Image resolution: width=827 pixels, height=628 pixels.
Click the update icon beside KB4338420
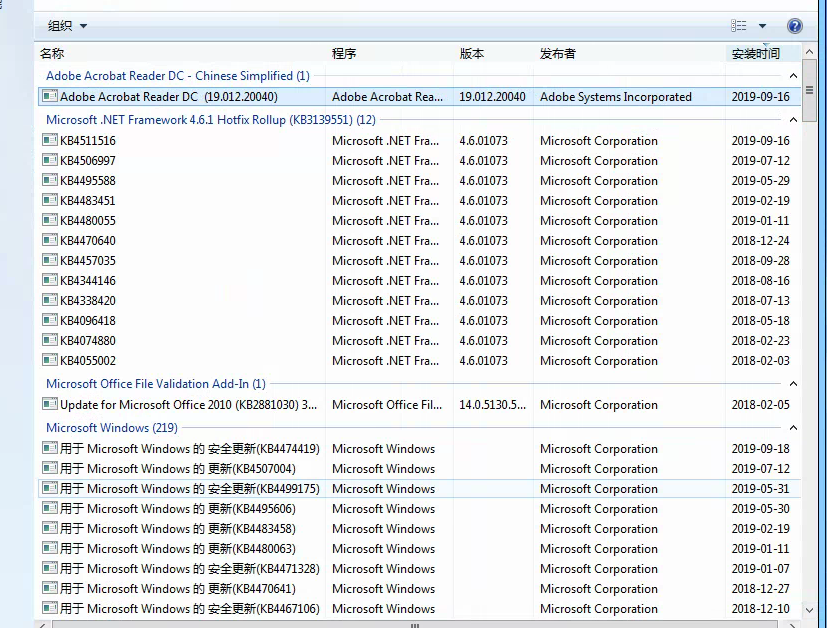[50, 300]
